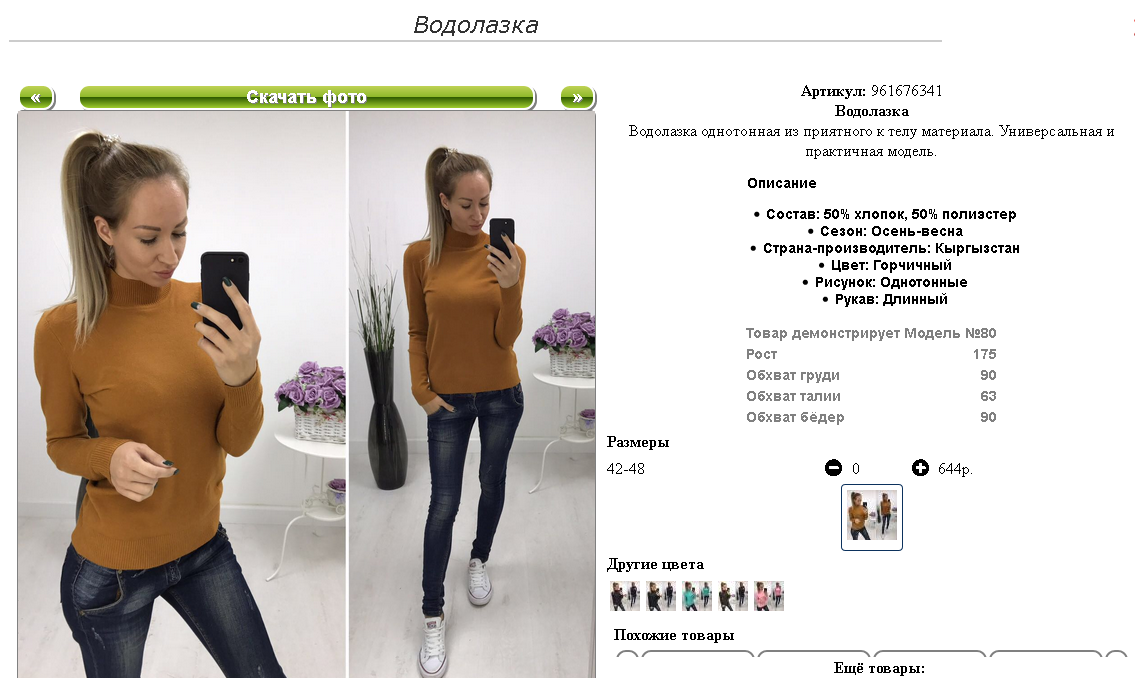Click the Похожие товары heading

(674, 635)
